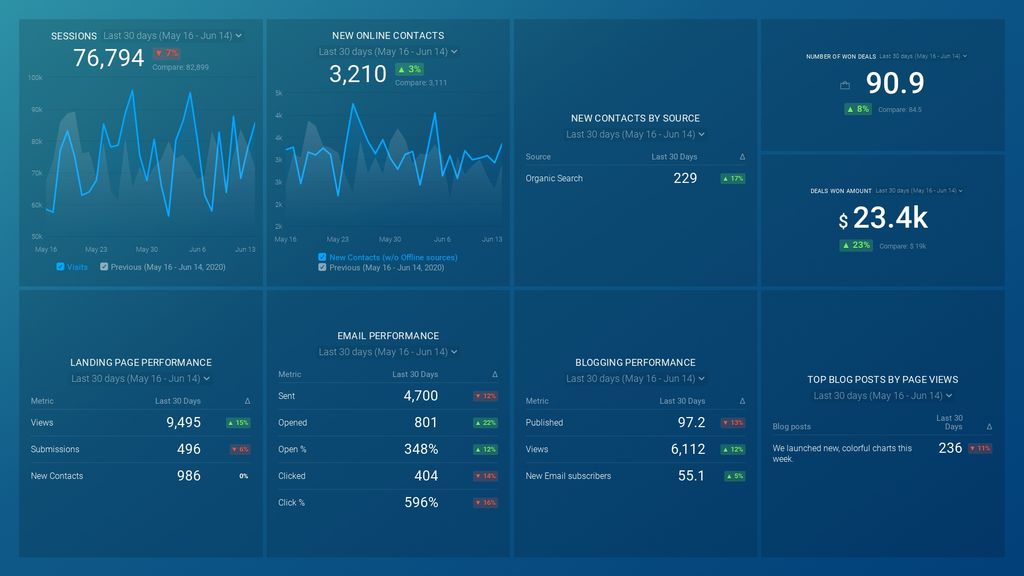Viewport: 1024px width, 576px height.
Task: Uncheck the Visits checkbox under the Sessions chart
Action: (x=60, y=267)
